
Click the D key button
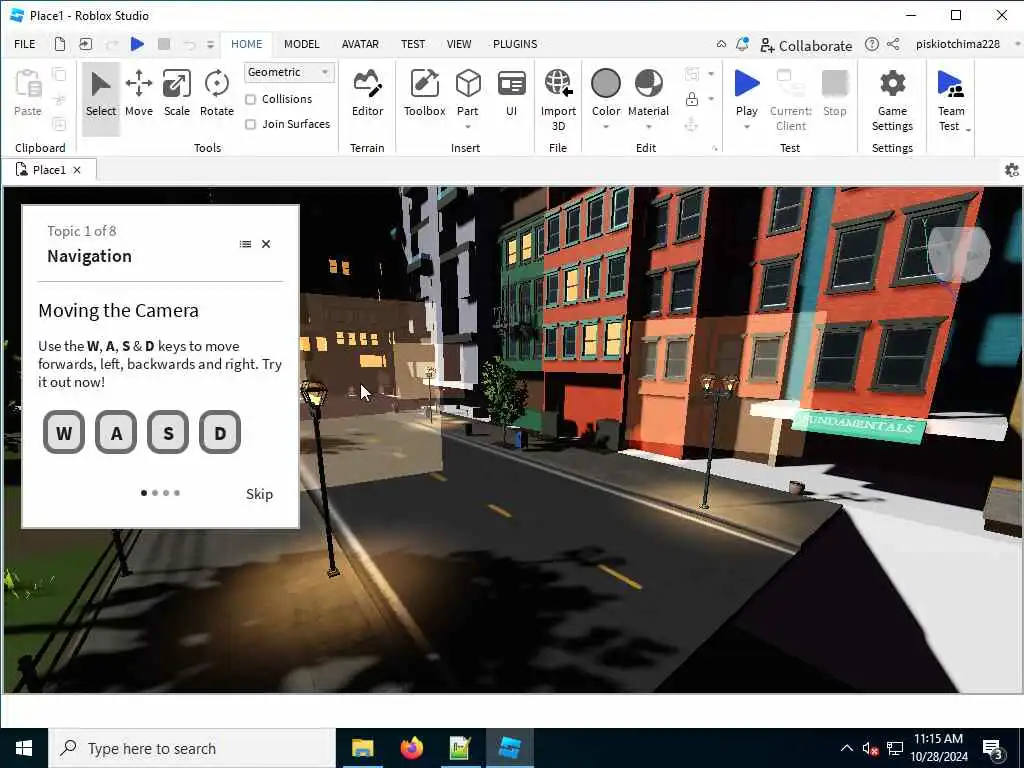pyautogui.click(x=220, y=432)
